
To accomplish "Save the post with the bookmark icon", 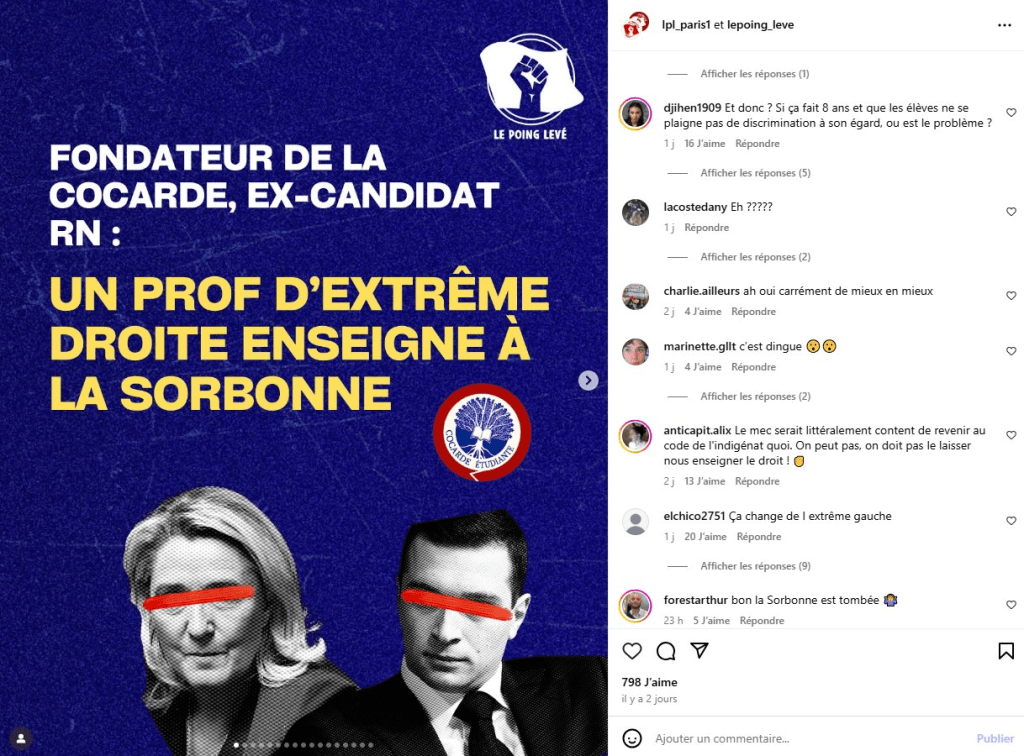I will tap(1006, 650).
